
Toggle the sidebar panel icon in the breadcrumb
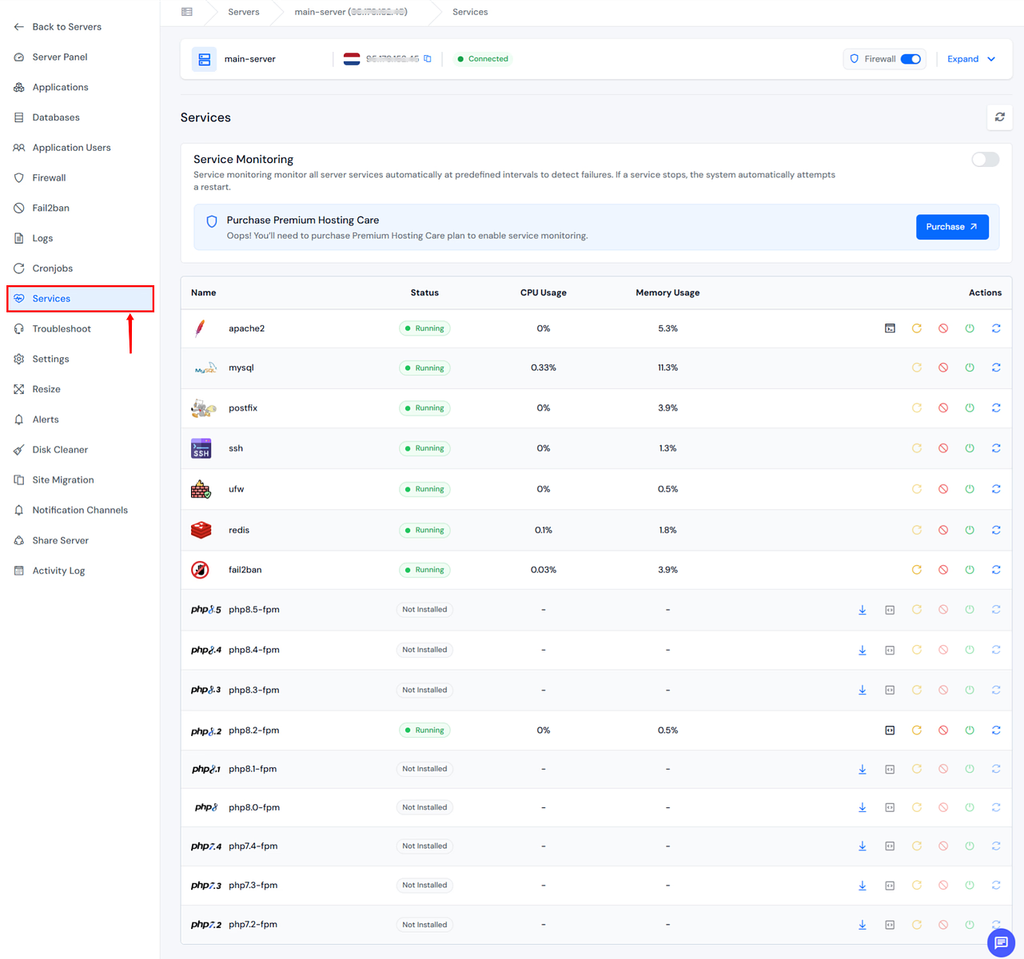(x=187, y=12)
